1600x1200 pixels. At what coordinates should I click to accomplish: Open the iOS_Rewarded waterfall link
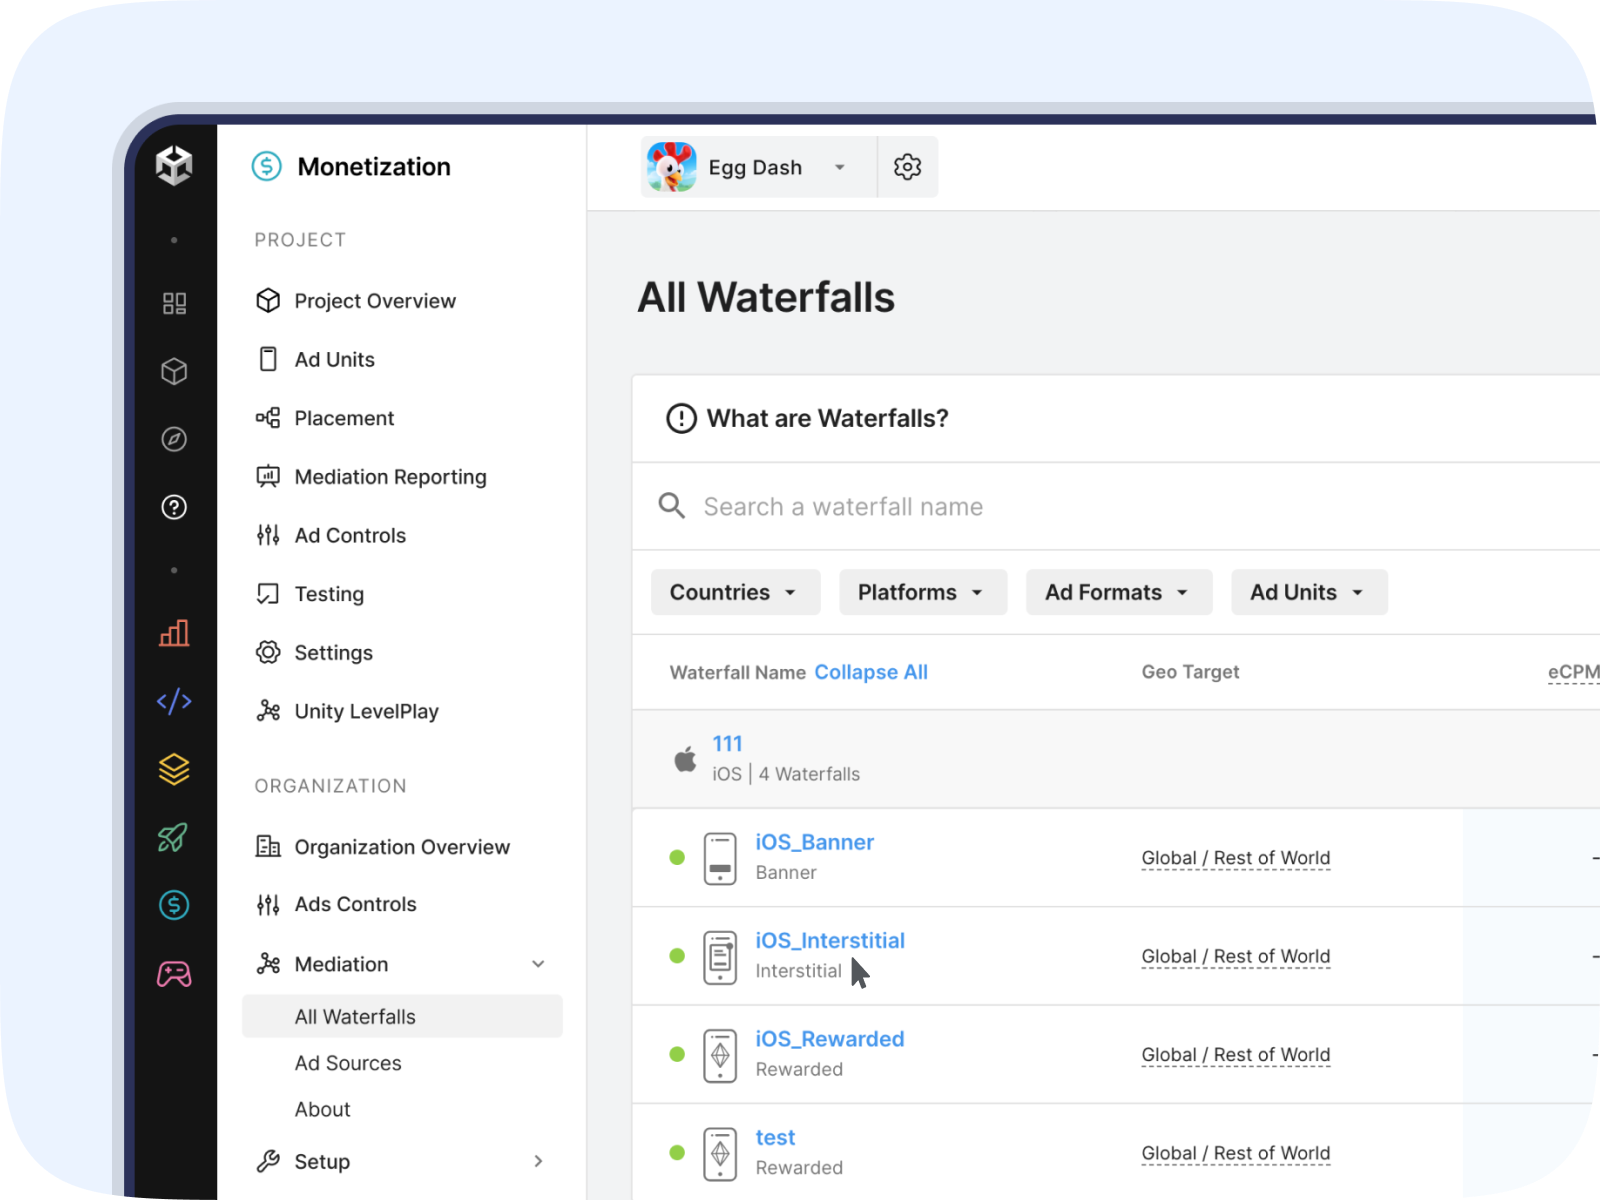(829, 1039)
